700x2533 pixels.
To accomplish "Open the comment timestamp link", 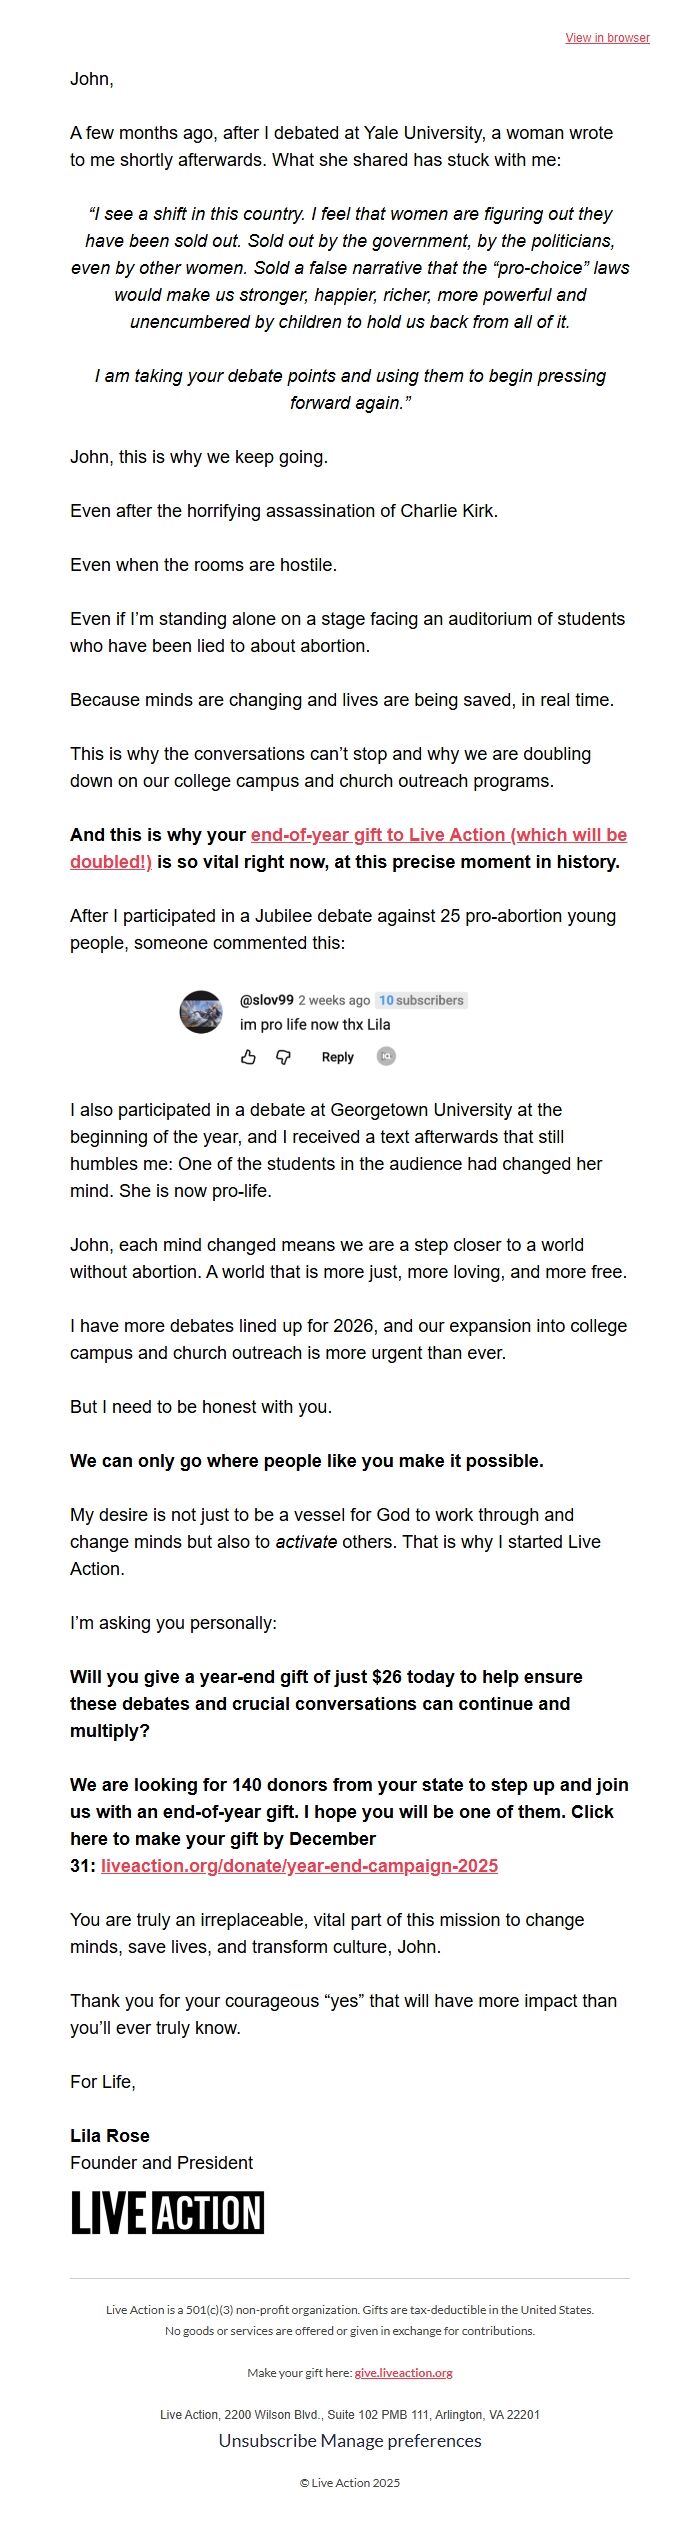I will pyautogui.click(x=335, y=999).
